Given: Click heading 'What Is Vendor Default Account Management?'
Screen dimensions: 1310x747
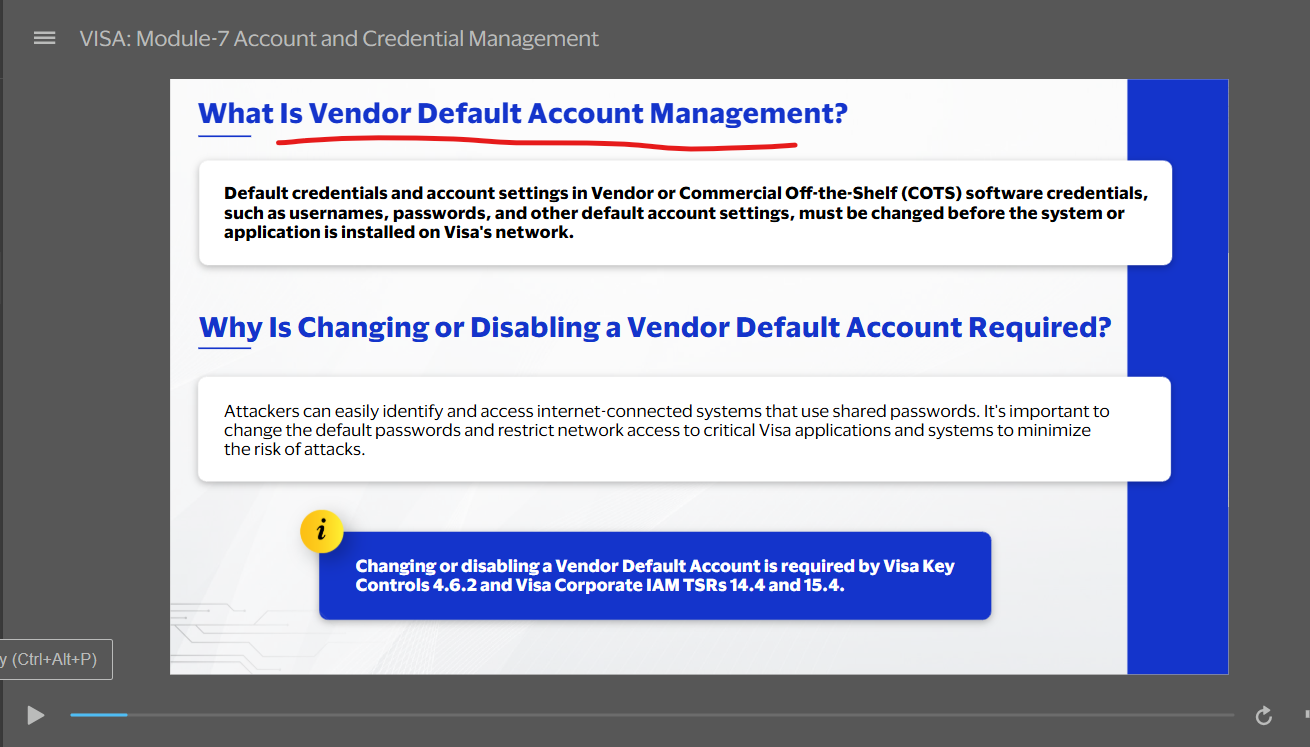Looking at the screenshot, I should [x=523, y=113].
